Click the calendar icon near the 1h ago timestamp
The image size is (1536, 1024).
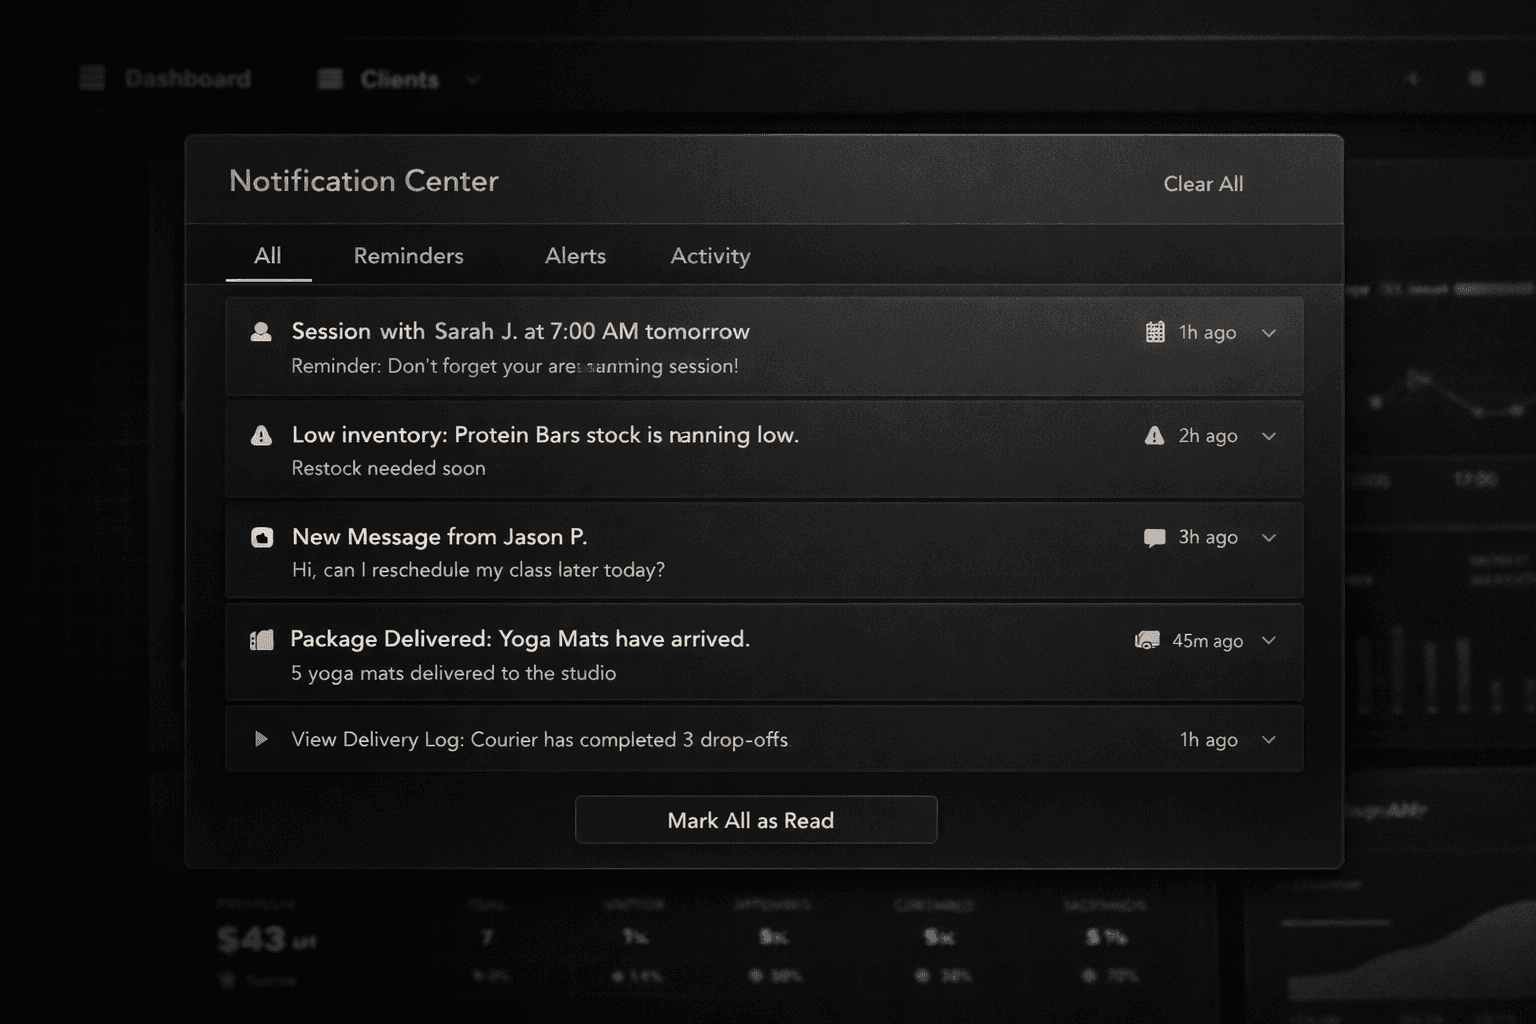pyautogui.click(x=1155, y=331)
